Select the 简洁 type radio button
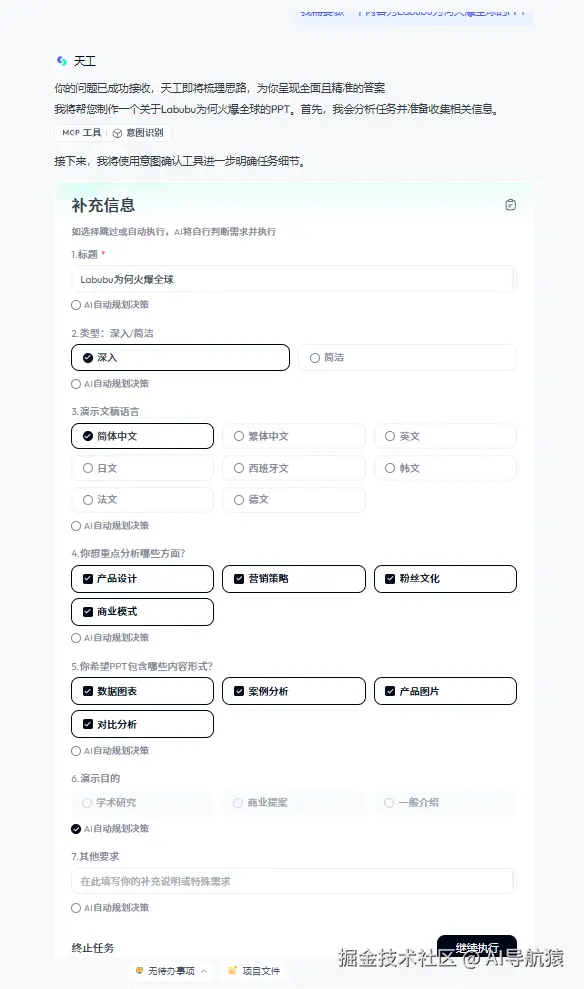 point(315,357)
